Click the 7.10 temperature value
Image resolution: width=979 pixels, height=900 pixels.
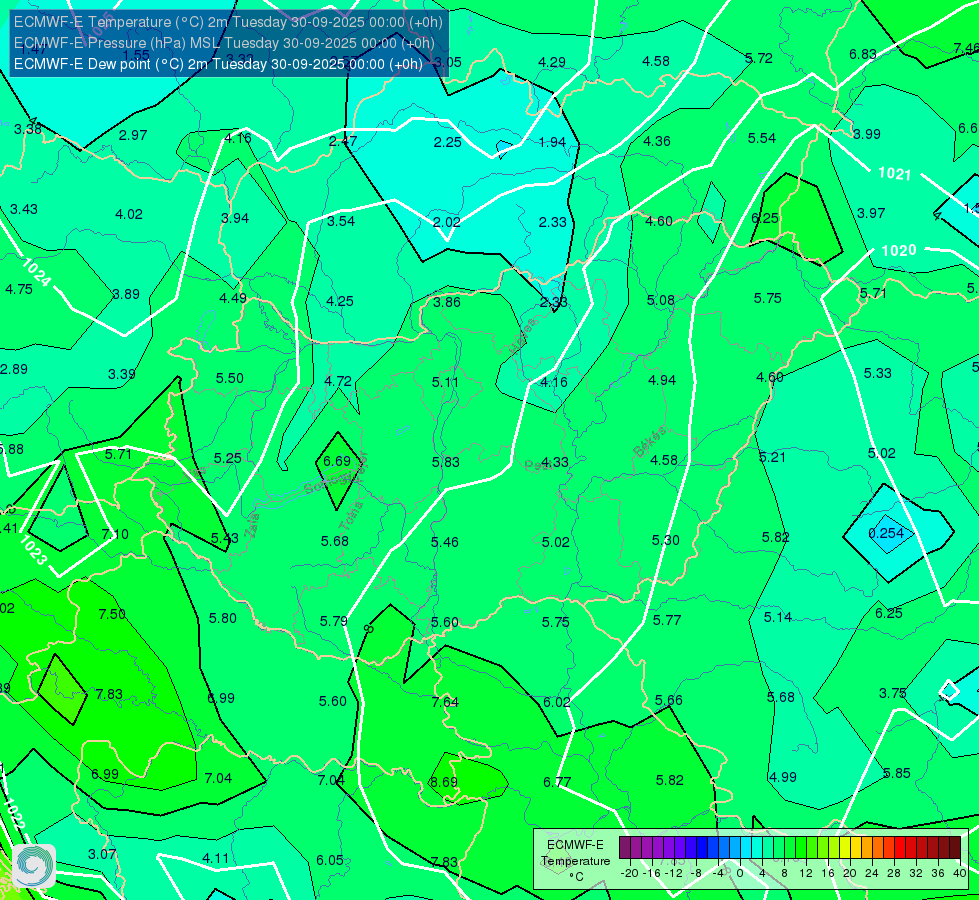(115, 534)
